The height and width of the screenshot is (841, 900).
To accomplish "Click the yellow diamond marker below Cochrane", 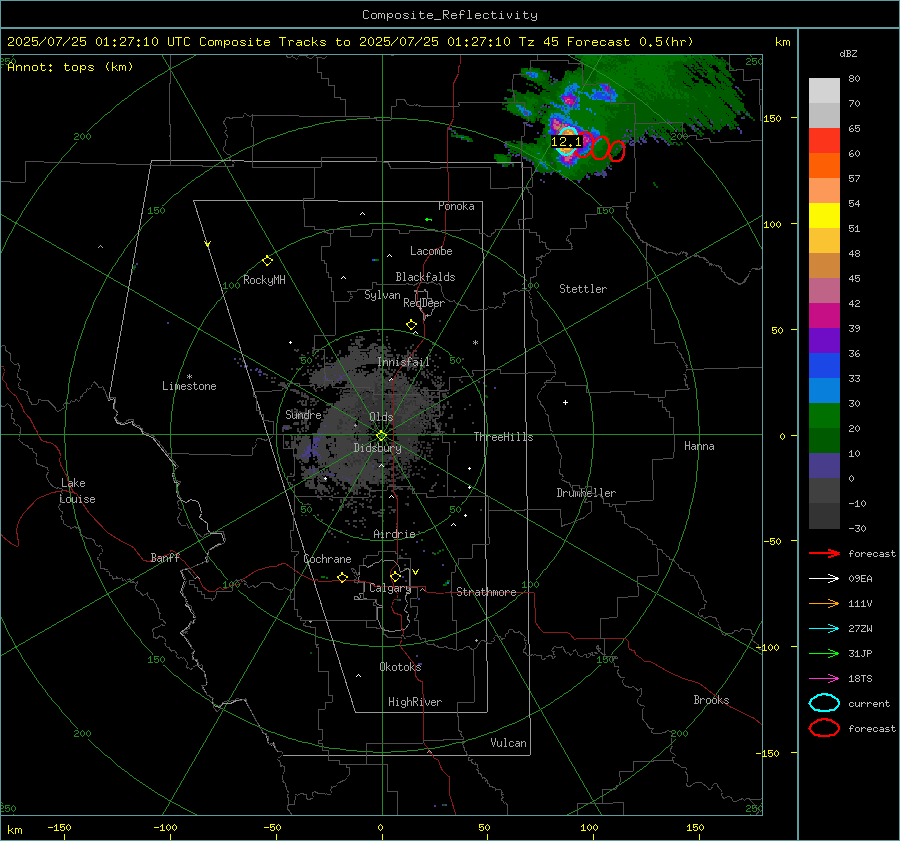I will click(x=343, y=577).
